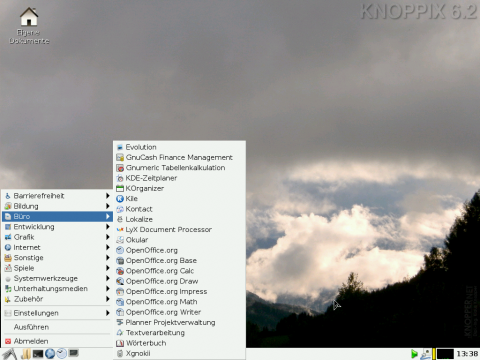Click the OpenOffice.org Impress icon

tap(120, 292)
